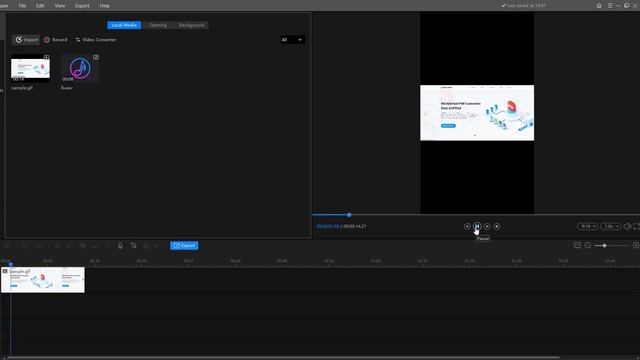Open the aspect ratio dropdown
This screenshot has width=640, height=360.
[588, 227]
